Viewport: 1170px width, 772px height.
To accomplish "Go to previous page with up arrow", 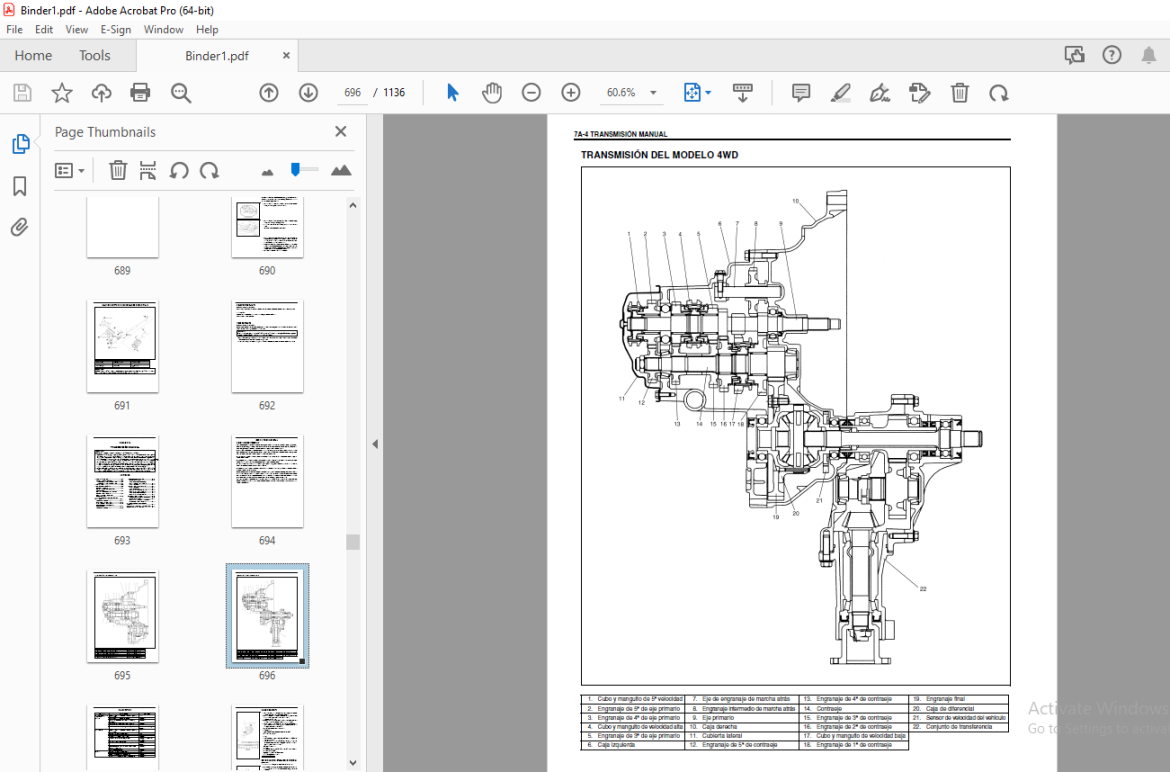I will click(269, 92).
